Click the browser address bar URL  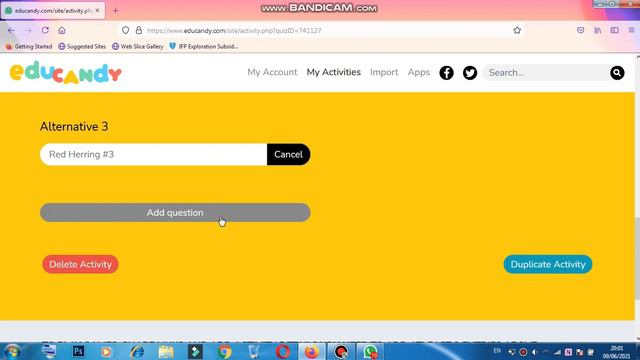[x=234, y=31]
